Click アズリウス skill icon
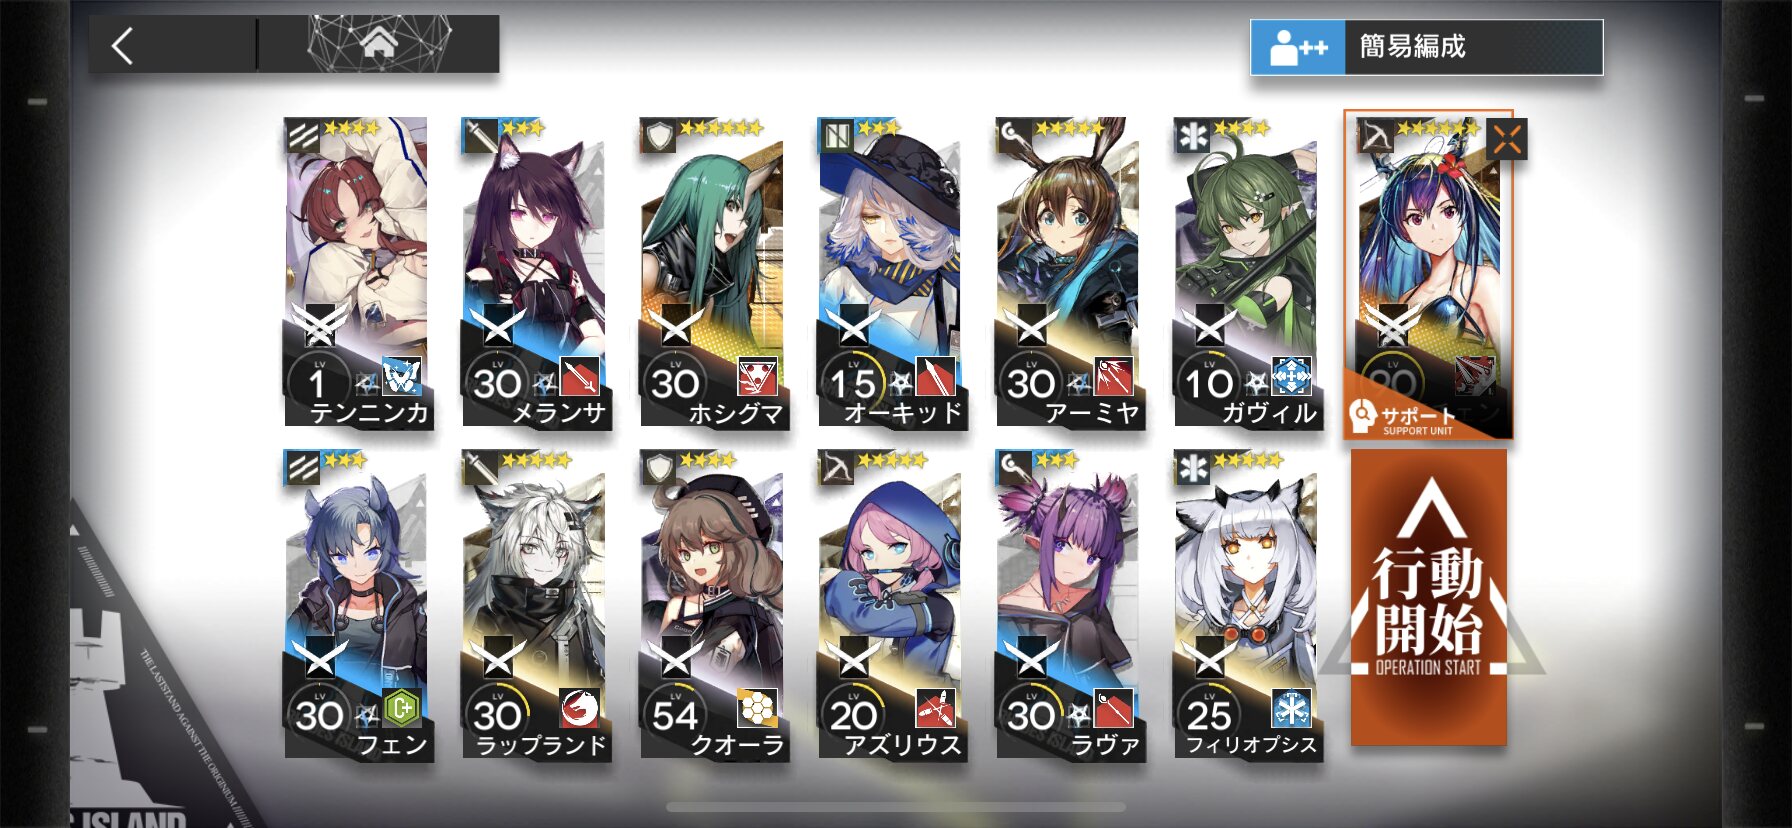 click(x=935, y=709)
